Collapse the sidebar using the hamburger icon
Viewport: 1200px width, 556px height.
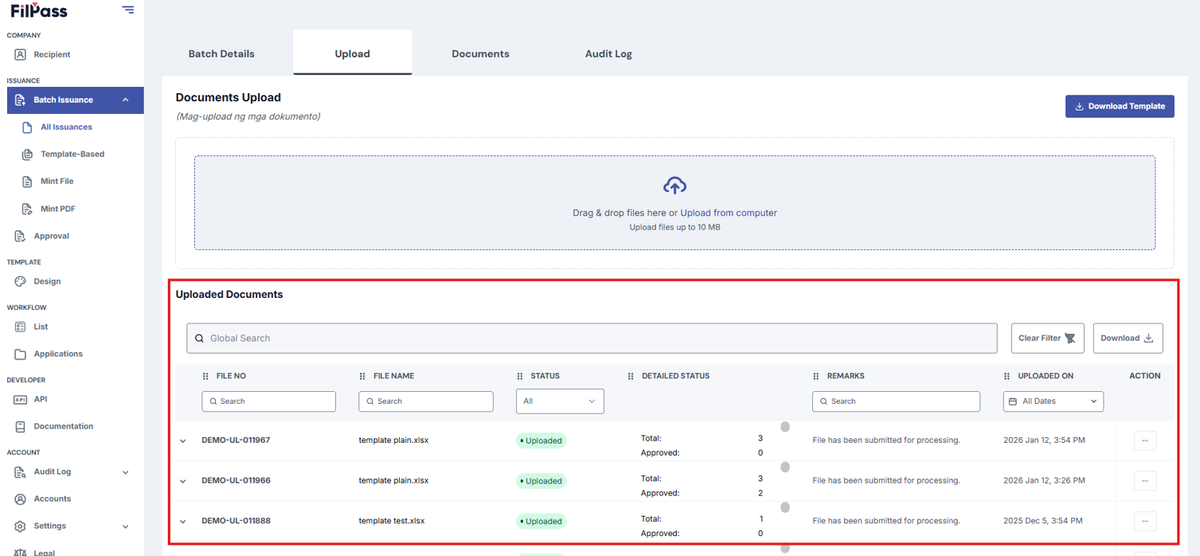(128, 9)
